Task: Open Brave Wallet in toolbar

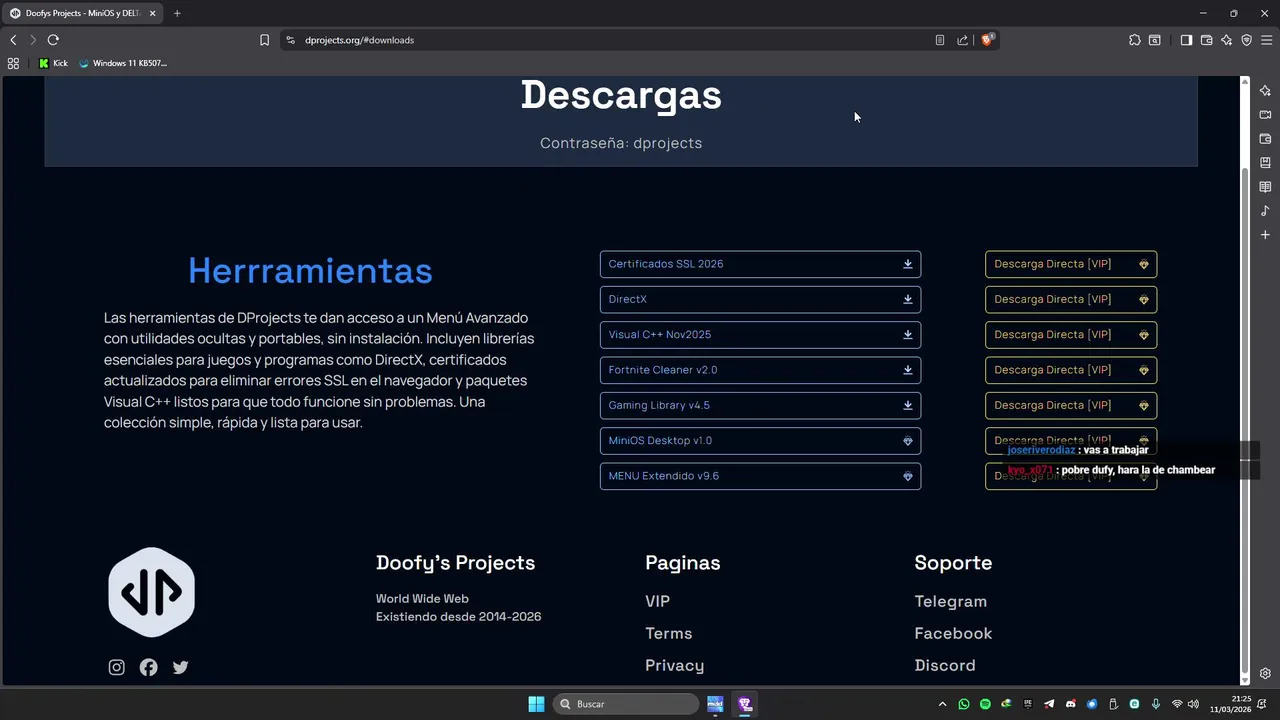Action: pos(1206,40)
